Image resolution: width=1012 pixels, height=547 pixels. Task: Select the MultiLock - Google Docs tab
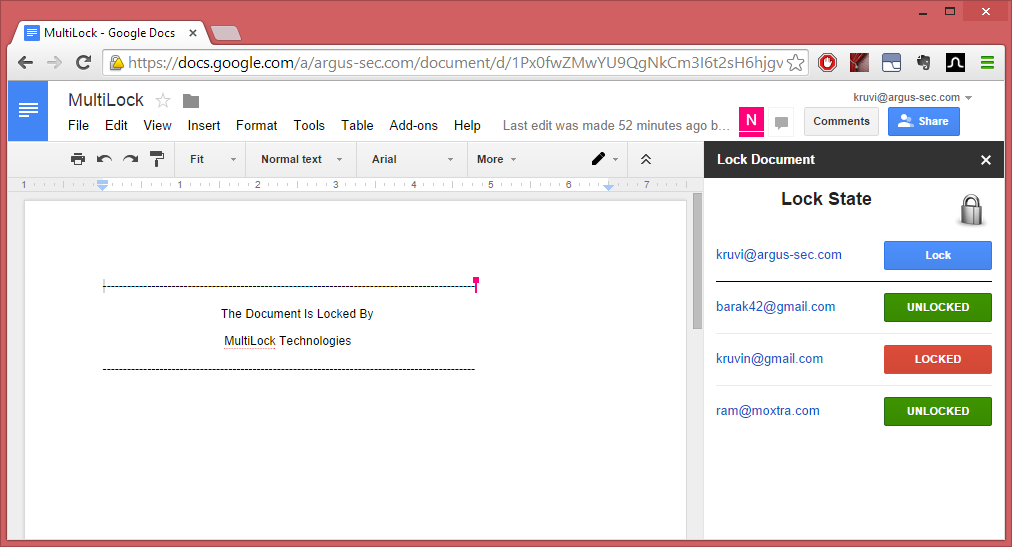(110, 33)
